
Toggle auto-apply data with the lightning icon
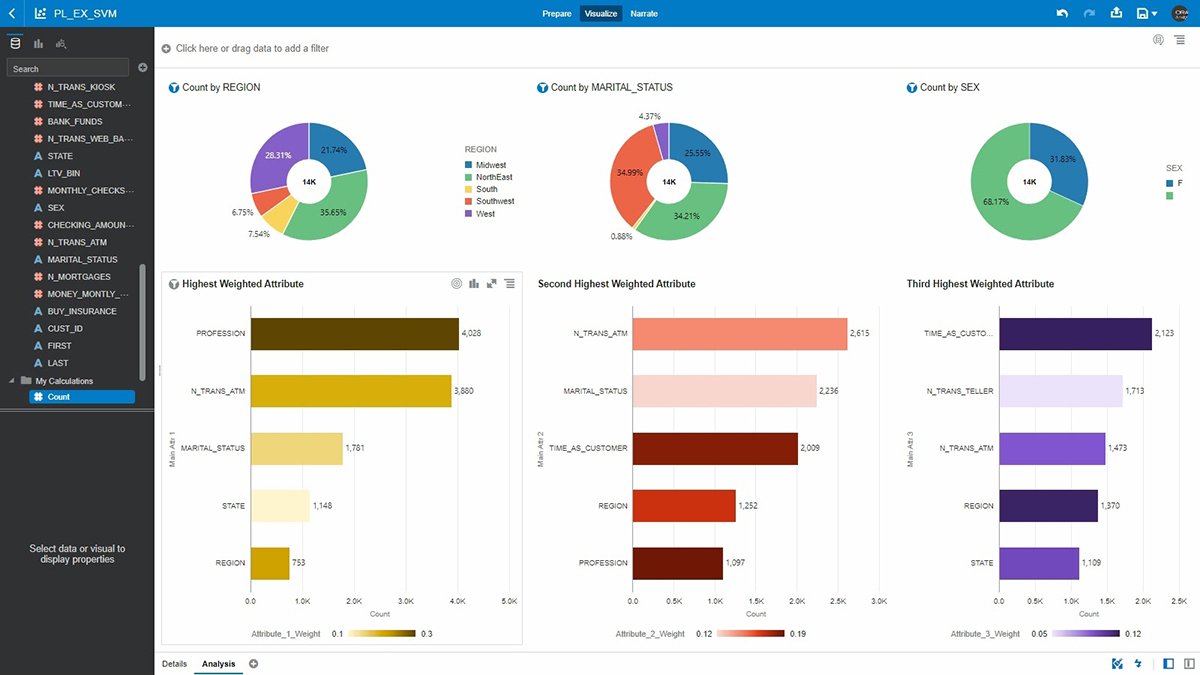tap(1138, 663)
